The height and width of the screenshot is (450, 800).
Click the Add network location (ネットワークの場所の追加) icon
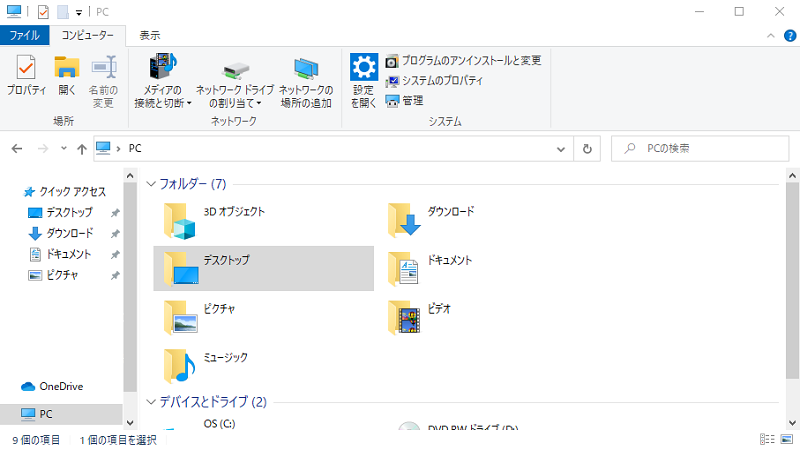point(306,78)
